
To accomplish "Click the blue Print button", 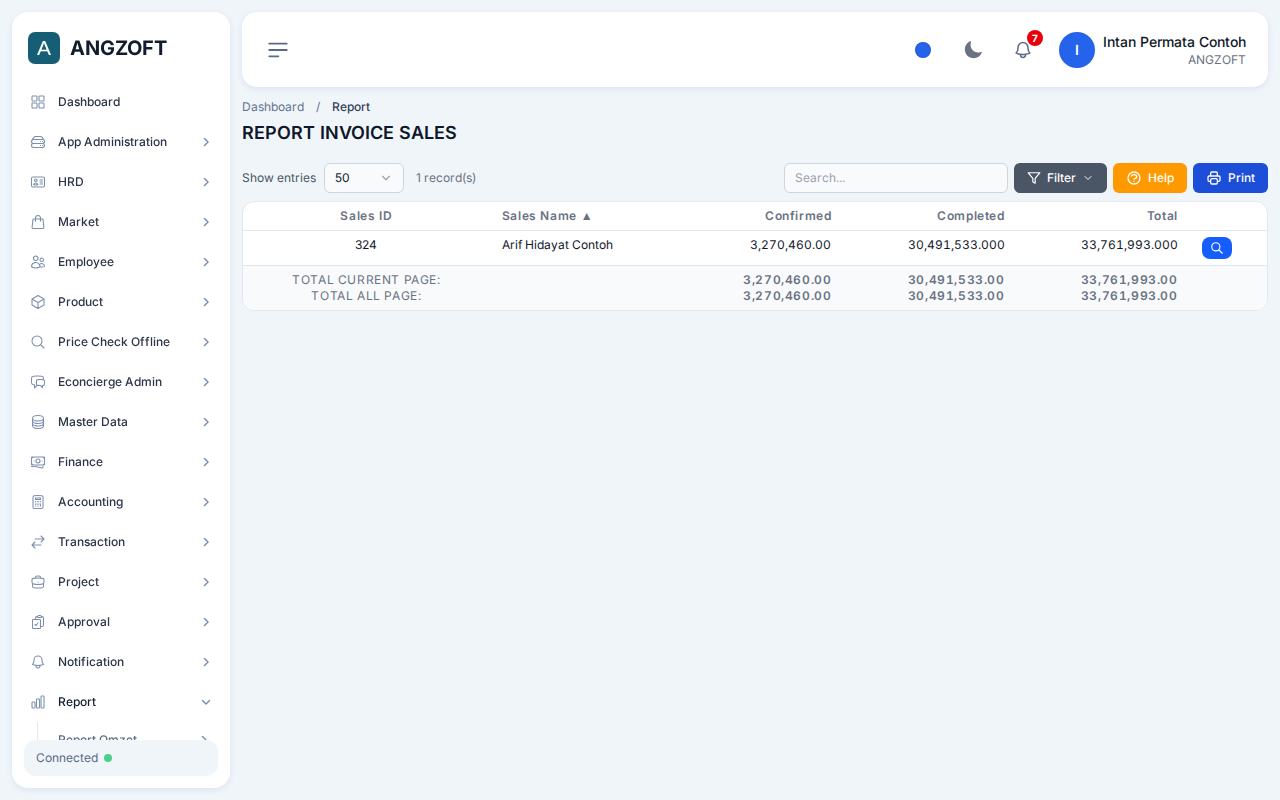I will click(x=1230, y=178).
